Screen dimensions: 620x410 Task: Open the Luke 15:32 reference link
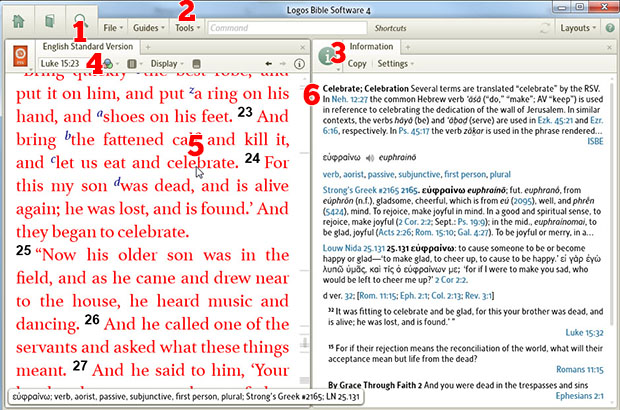pyautogui.click(x=584, y=333)
